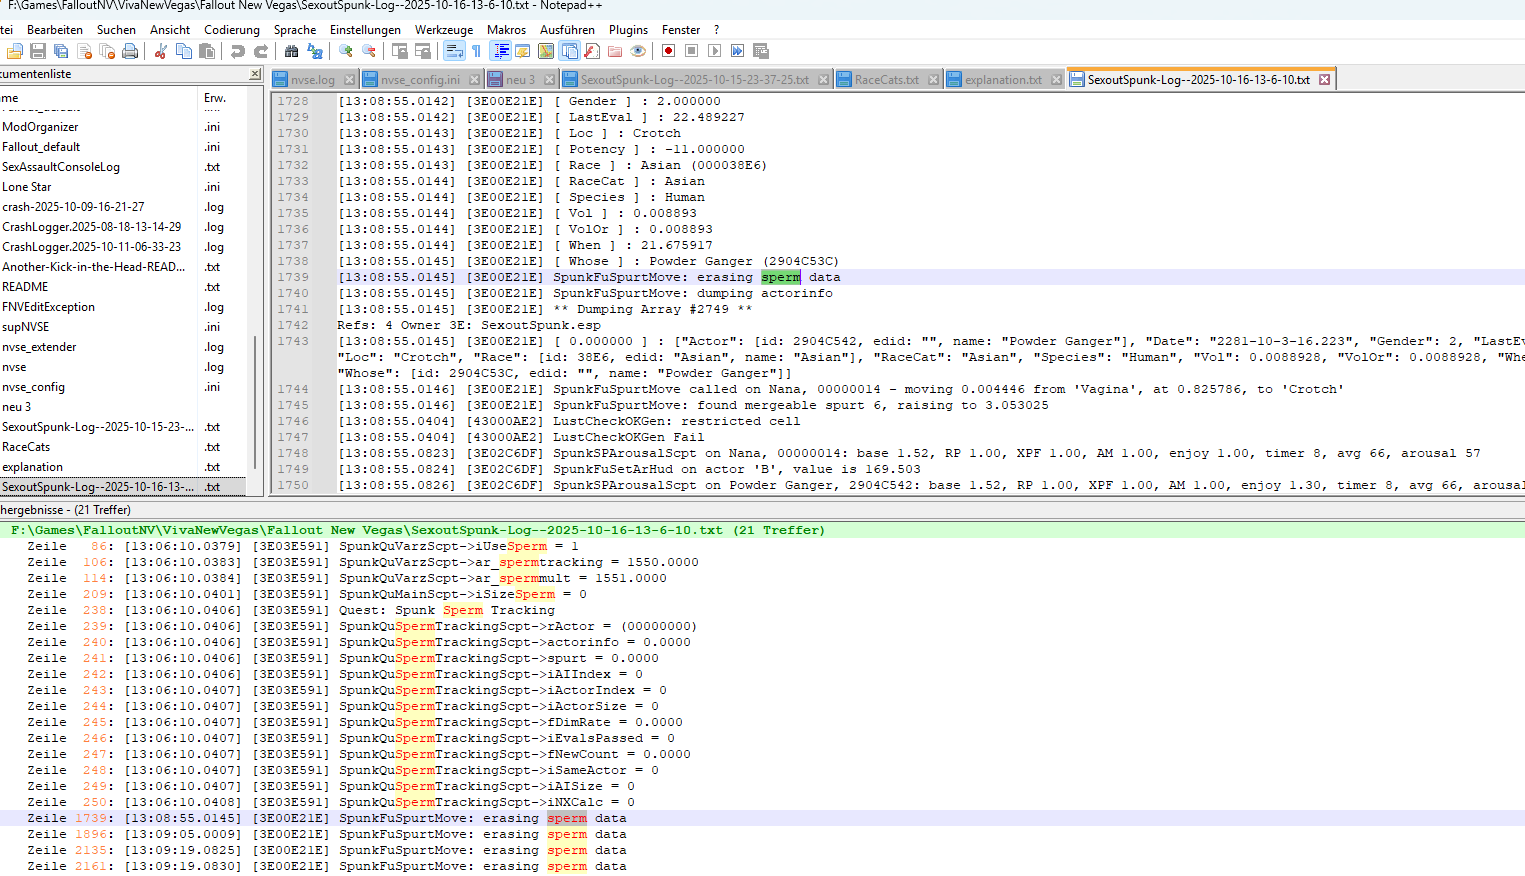Open the Makros menu
The height and width of the screenshot is (876, 1525).
click(506, 30)
